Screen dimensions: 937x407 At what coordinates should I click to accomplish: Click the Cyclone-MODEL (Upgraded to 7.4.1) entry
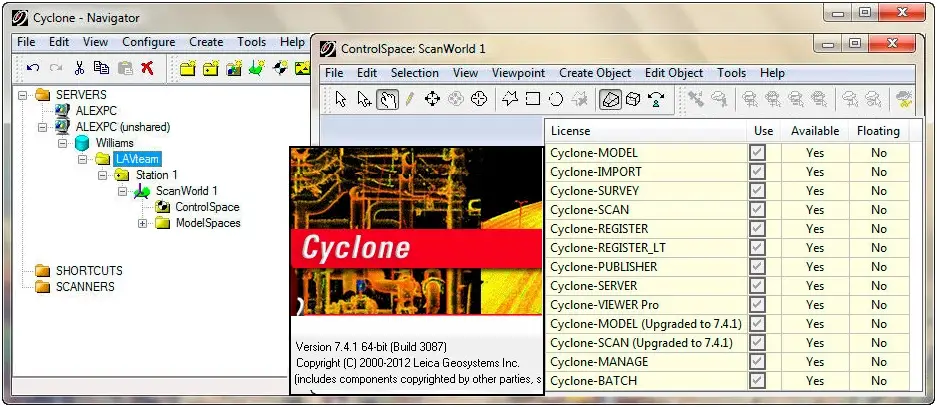pos(646,324)
